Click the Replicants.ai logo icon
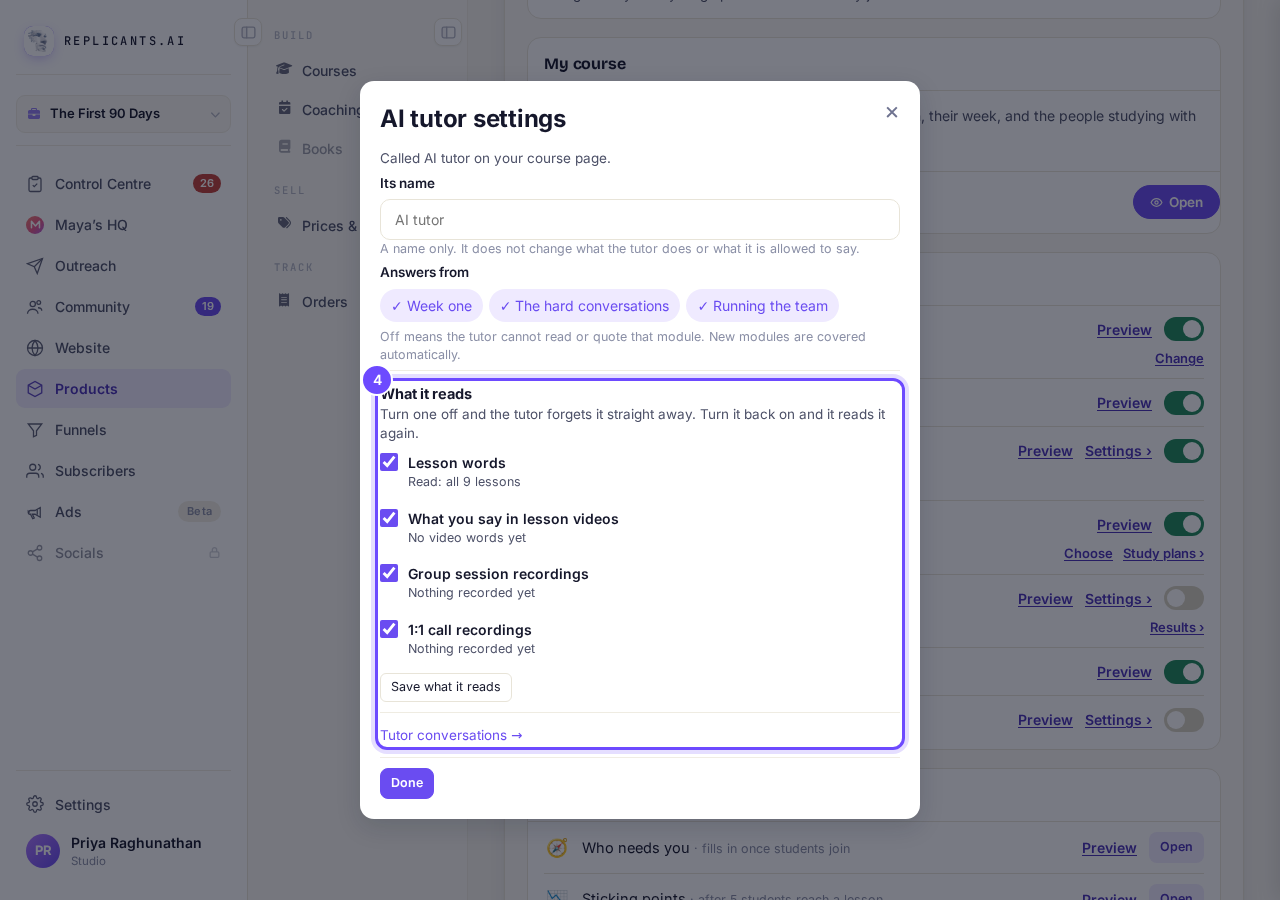Viewport: 1280px width, 900px height. (38, 41)
